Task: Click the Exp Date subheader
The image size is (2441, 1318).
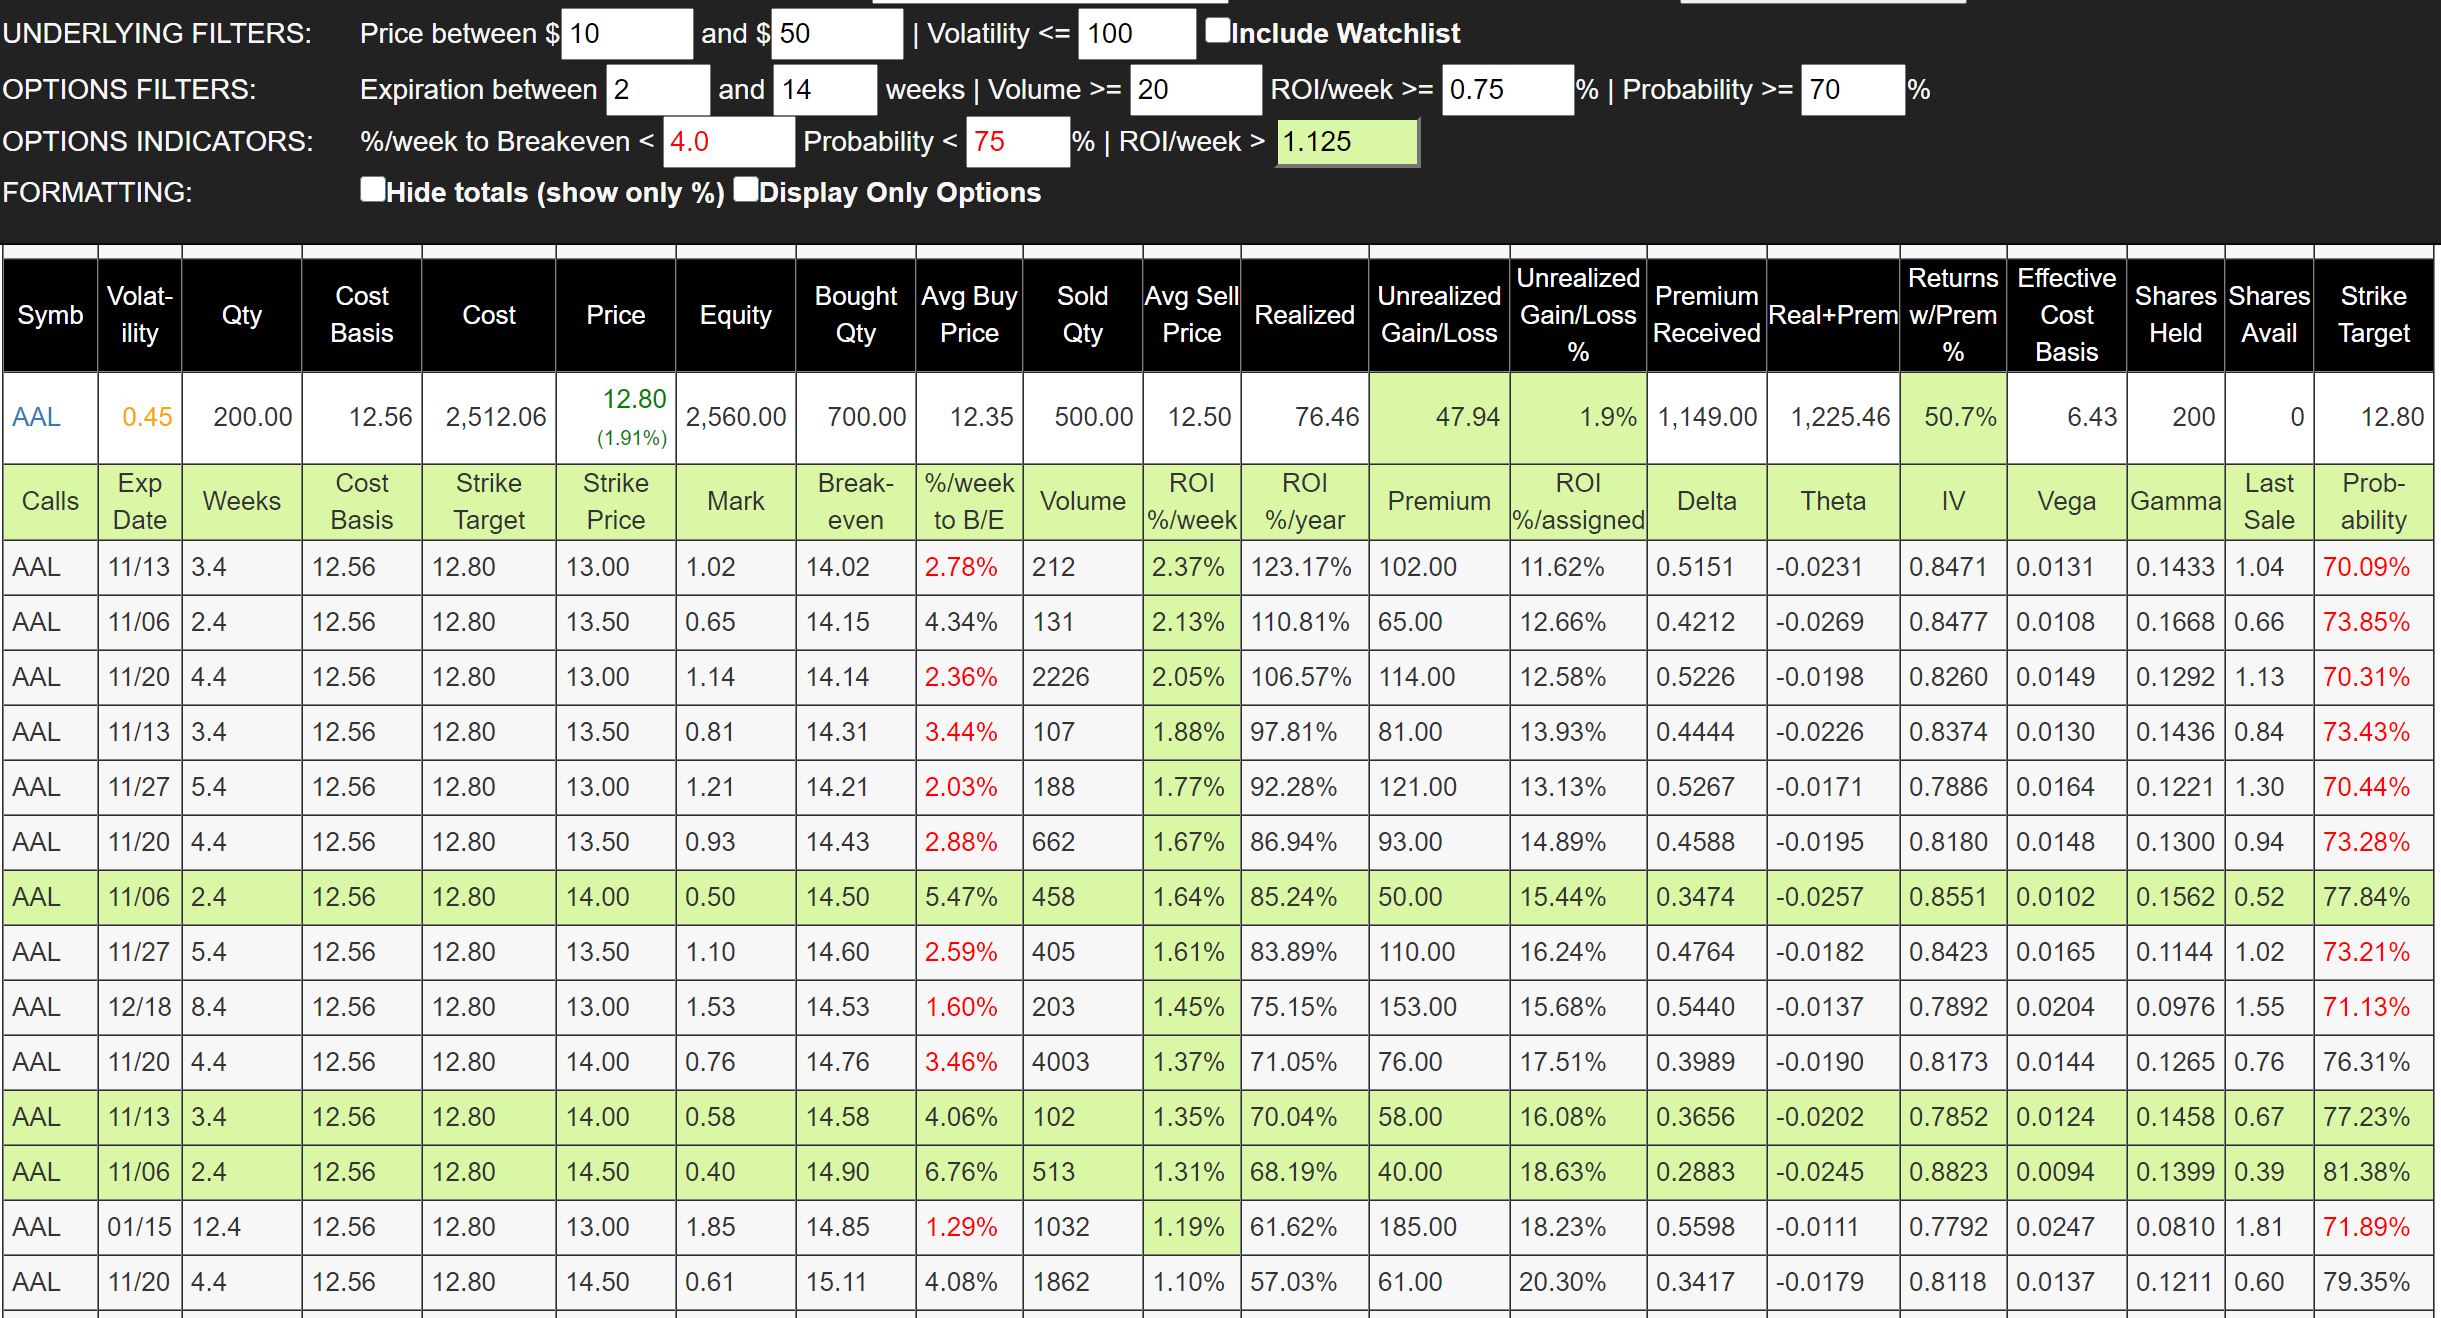Action: 140,501
